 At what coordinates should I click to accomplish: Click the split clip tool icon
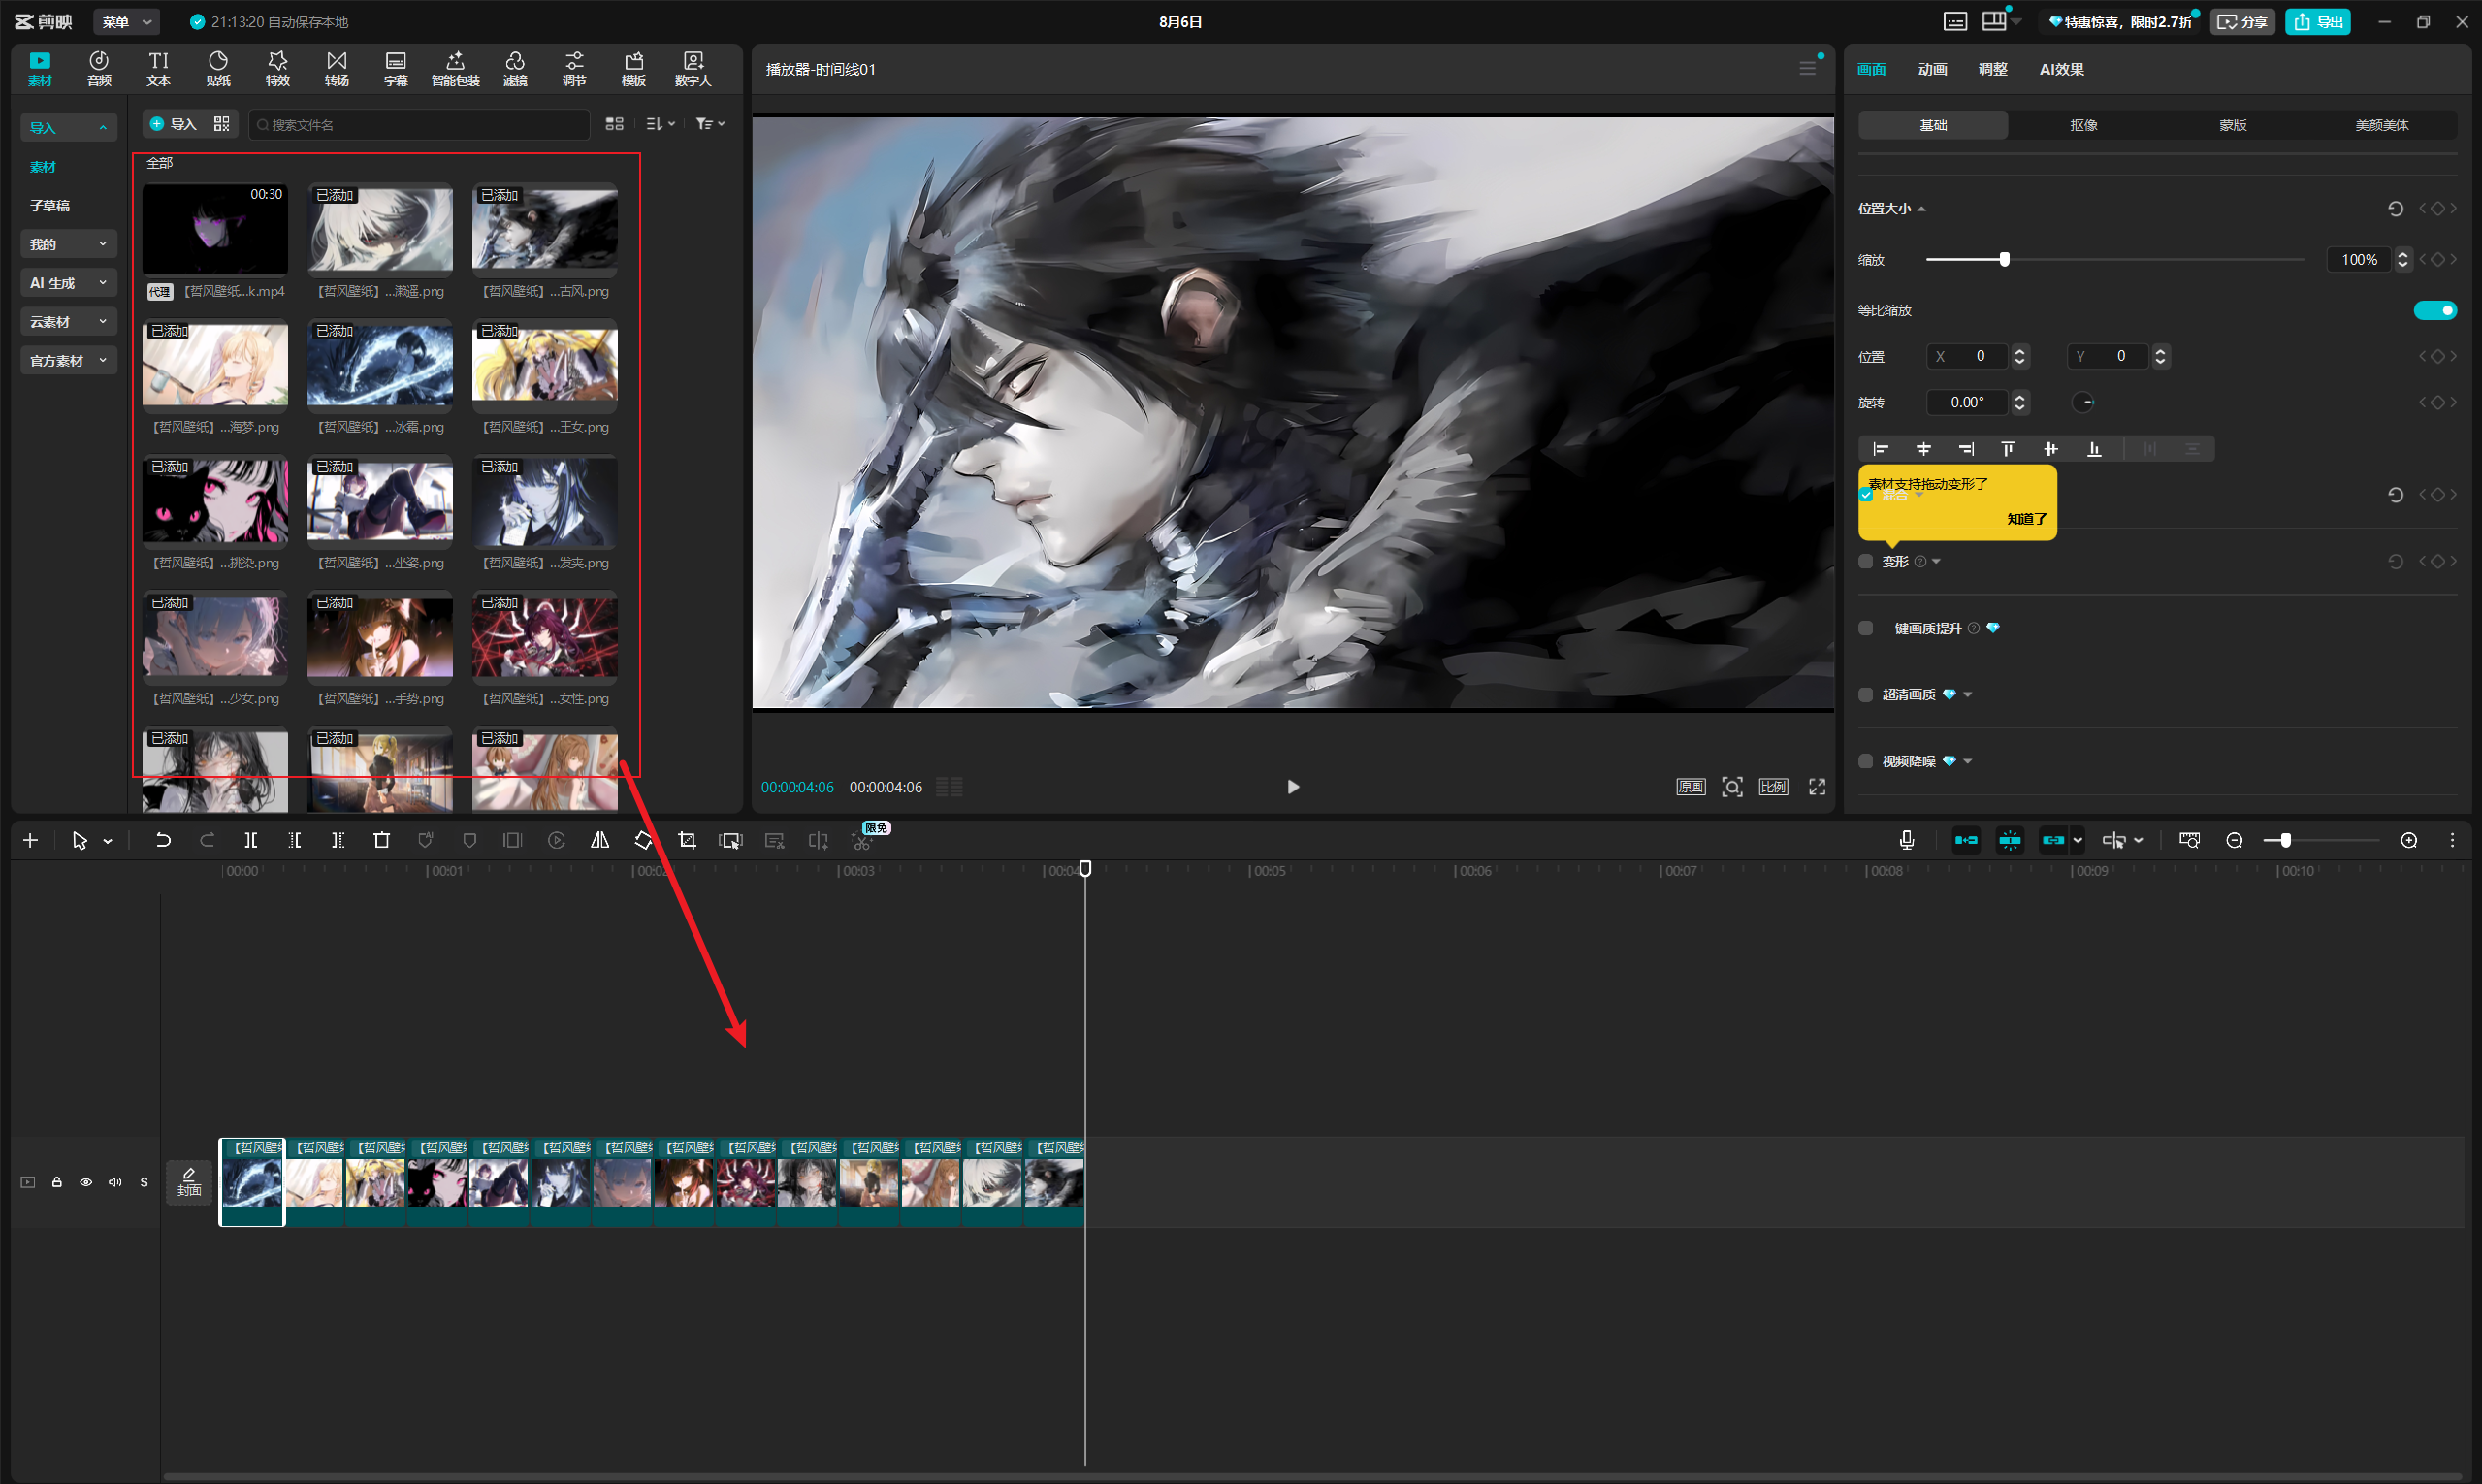(x=251, y=841)
